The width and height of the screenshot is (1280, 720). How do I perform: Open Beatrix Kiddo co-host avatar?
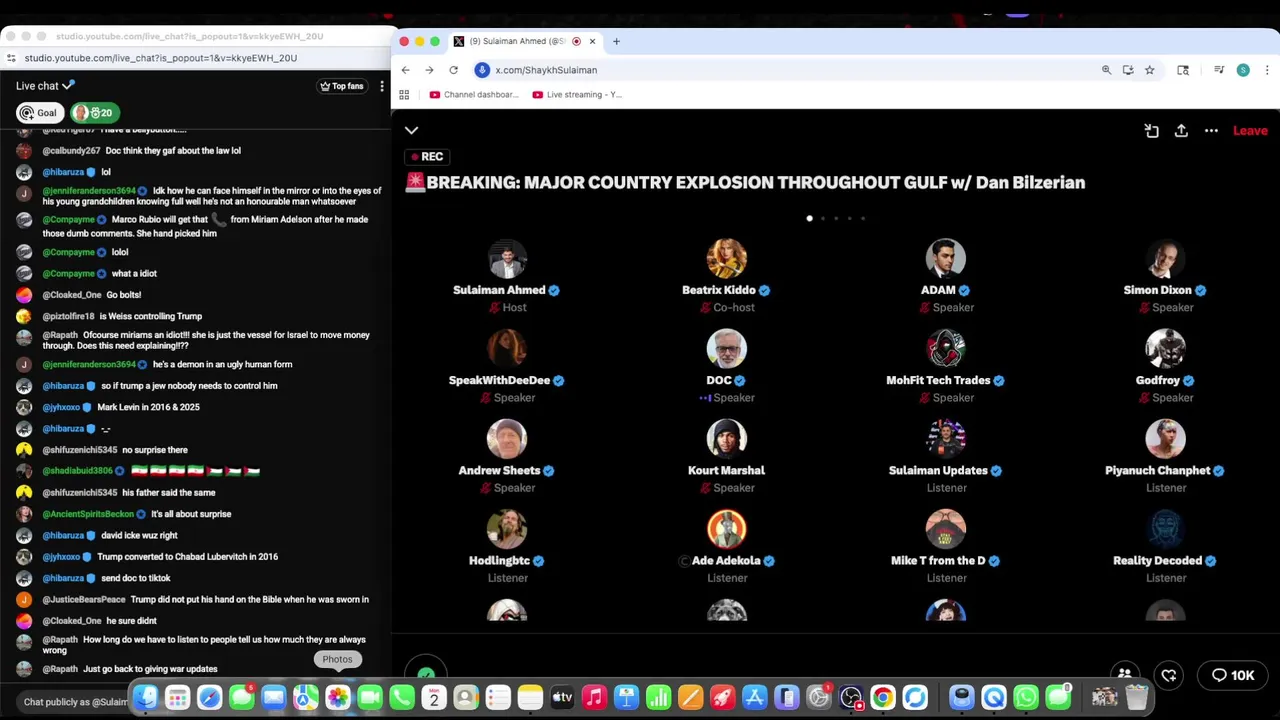[727, 259]
